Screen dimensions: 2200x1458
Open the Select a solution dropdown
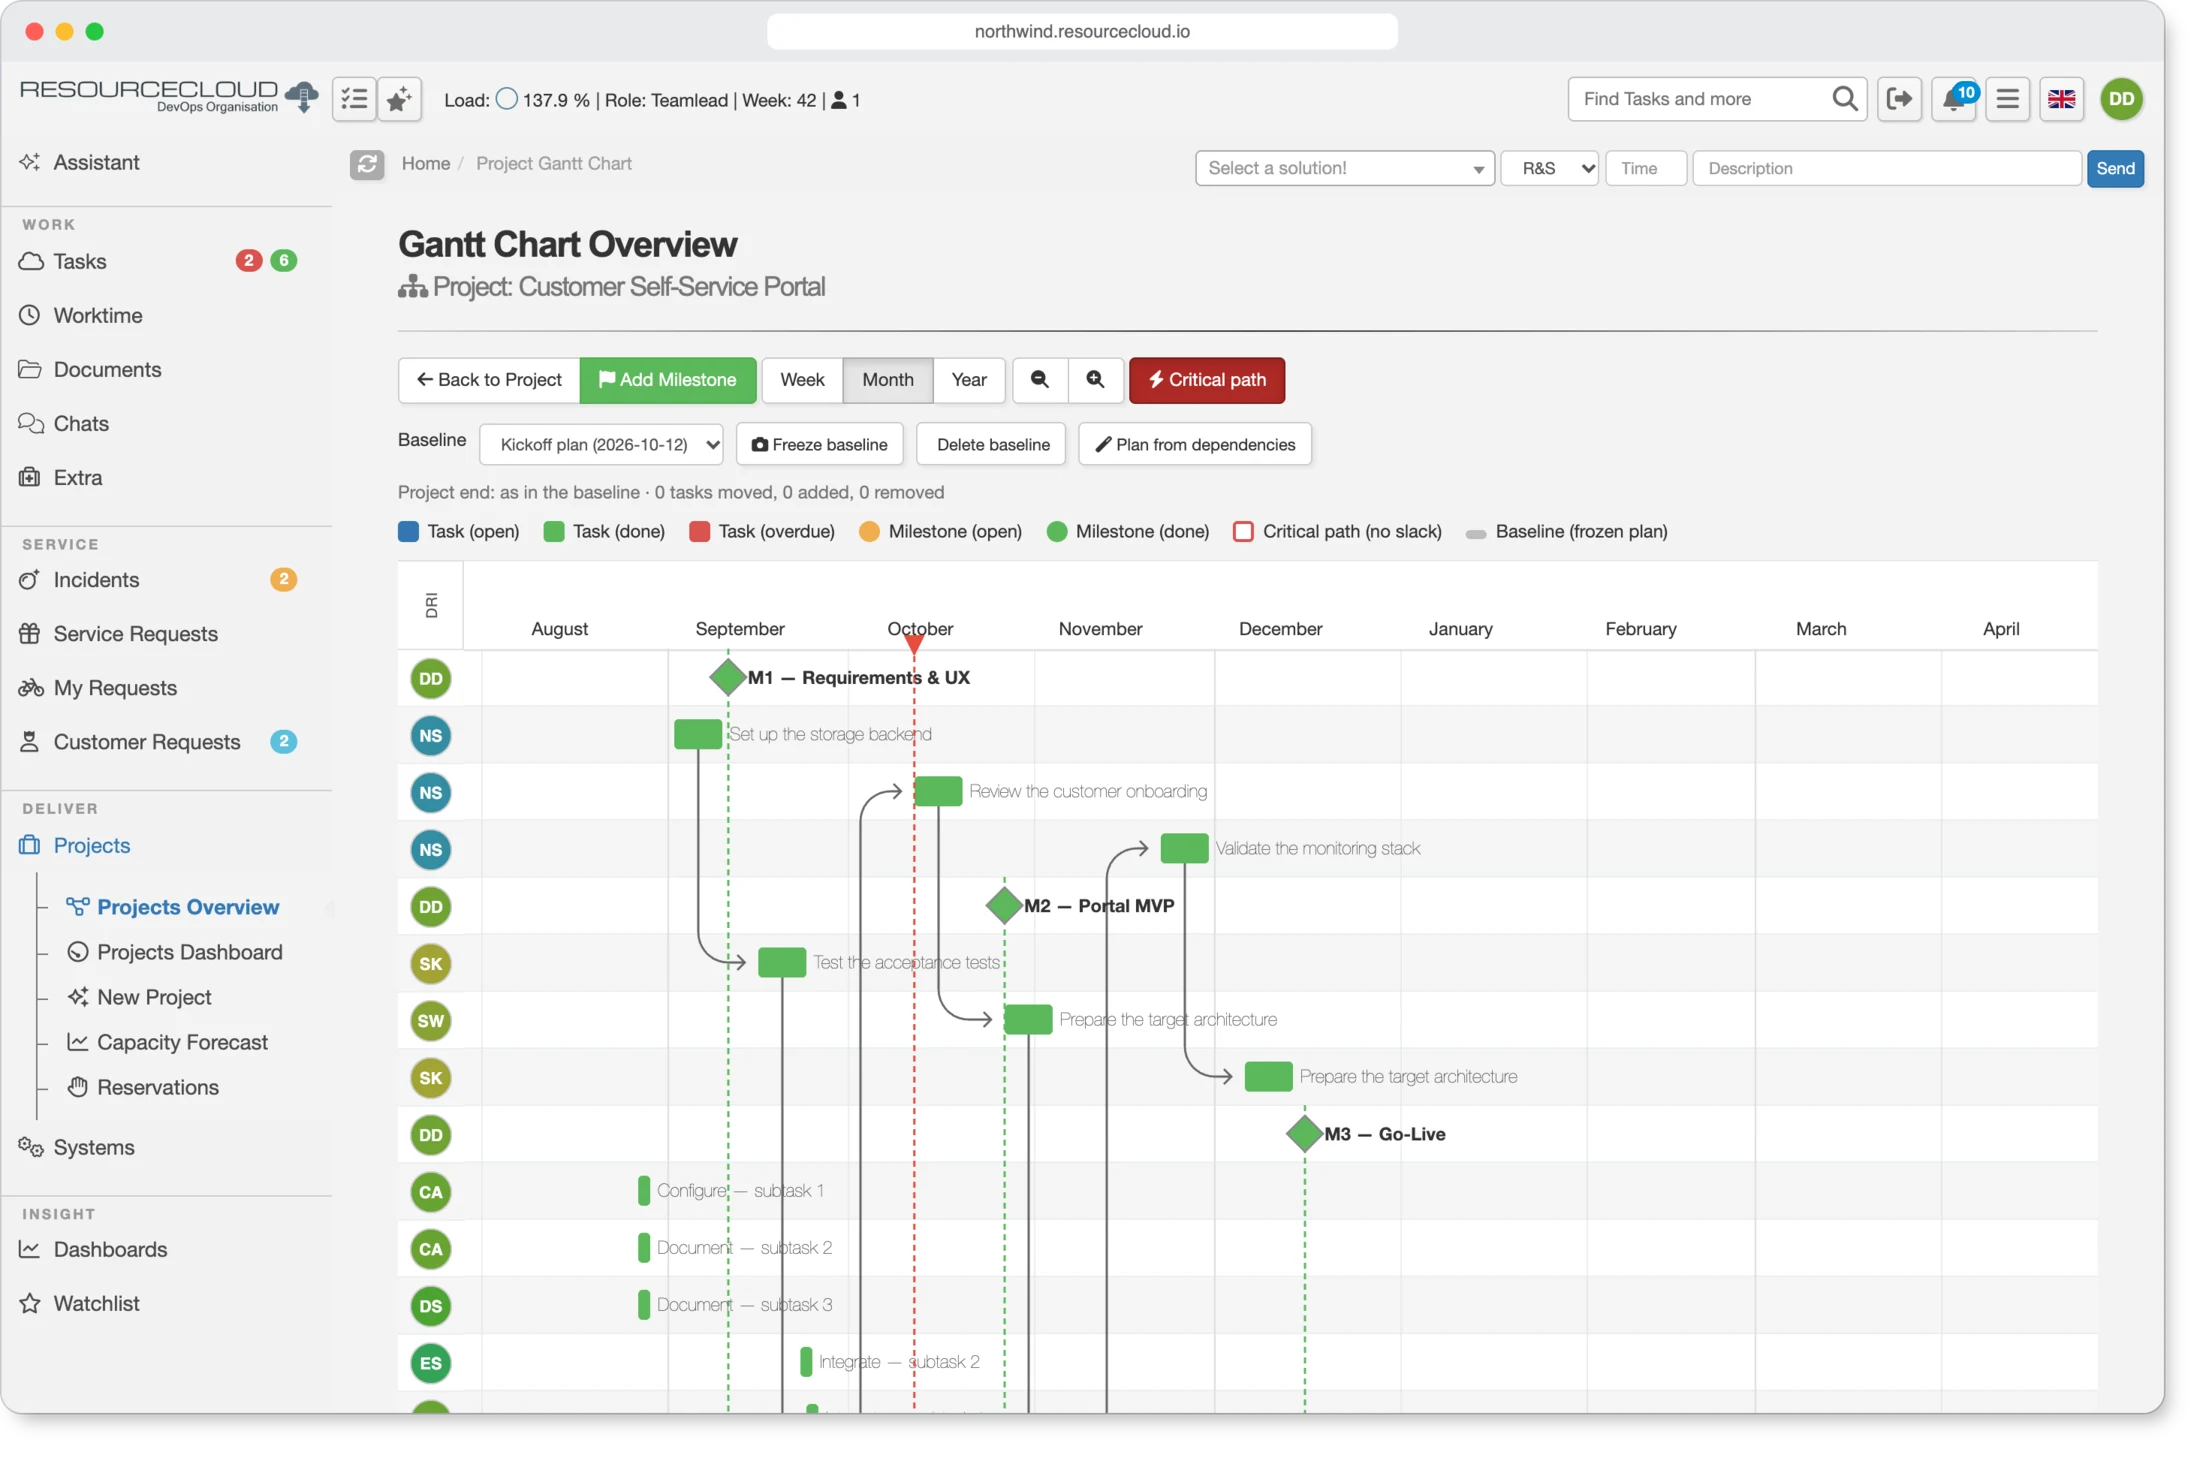pyautogui.click(x=1344, y=168)
